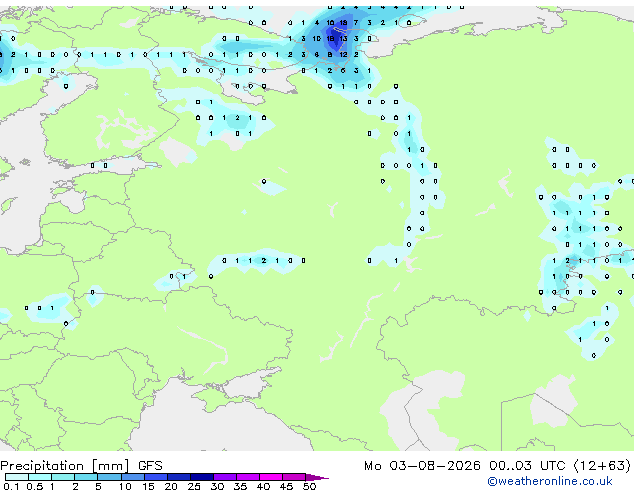Pick the 10–15 mm legend swatch
Viewport: 634px width, 490px height.
[x=132, y=477]
